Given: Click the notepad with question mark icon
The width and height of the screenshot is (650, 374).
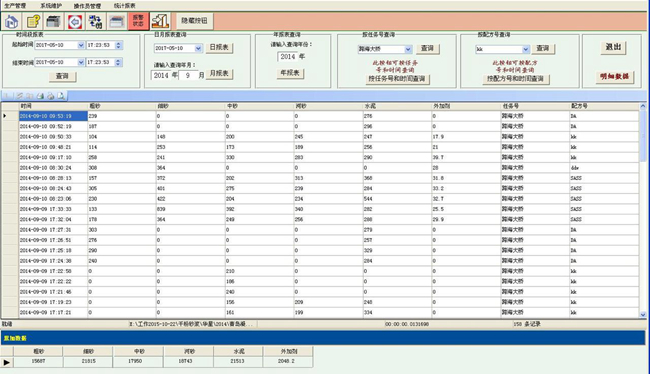Looking at the screenshot, I should 33,22.
